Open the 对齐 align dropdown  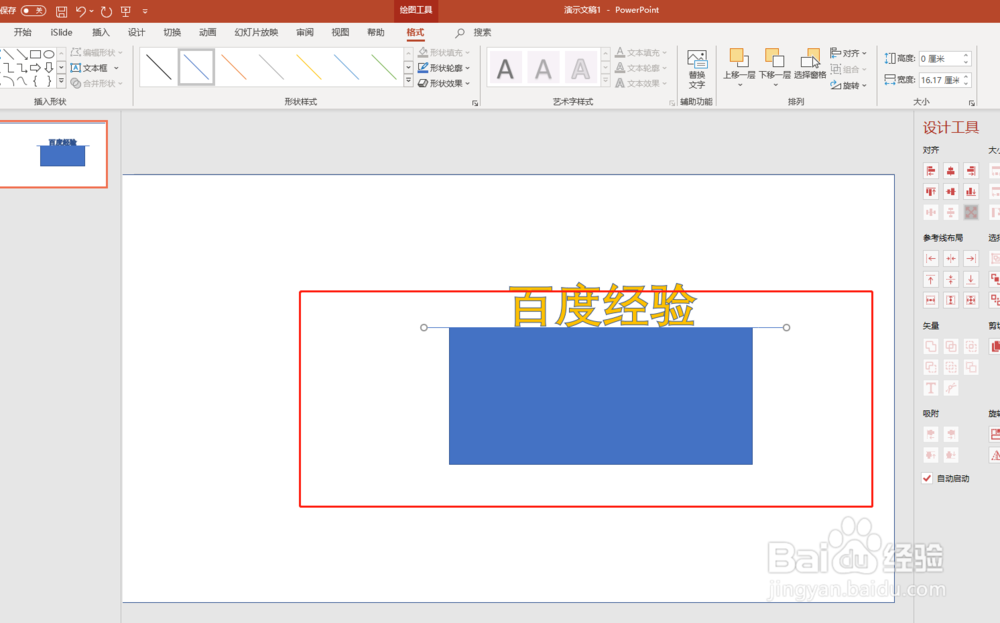(849, 53)
